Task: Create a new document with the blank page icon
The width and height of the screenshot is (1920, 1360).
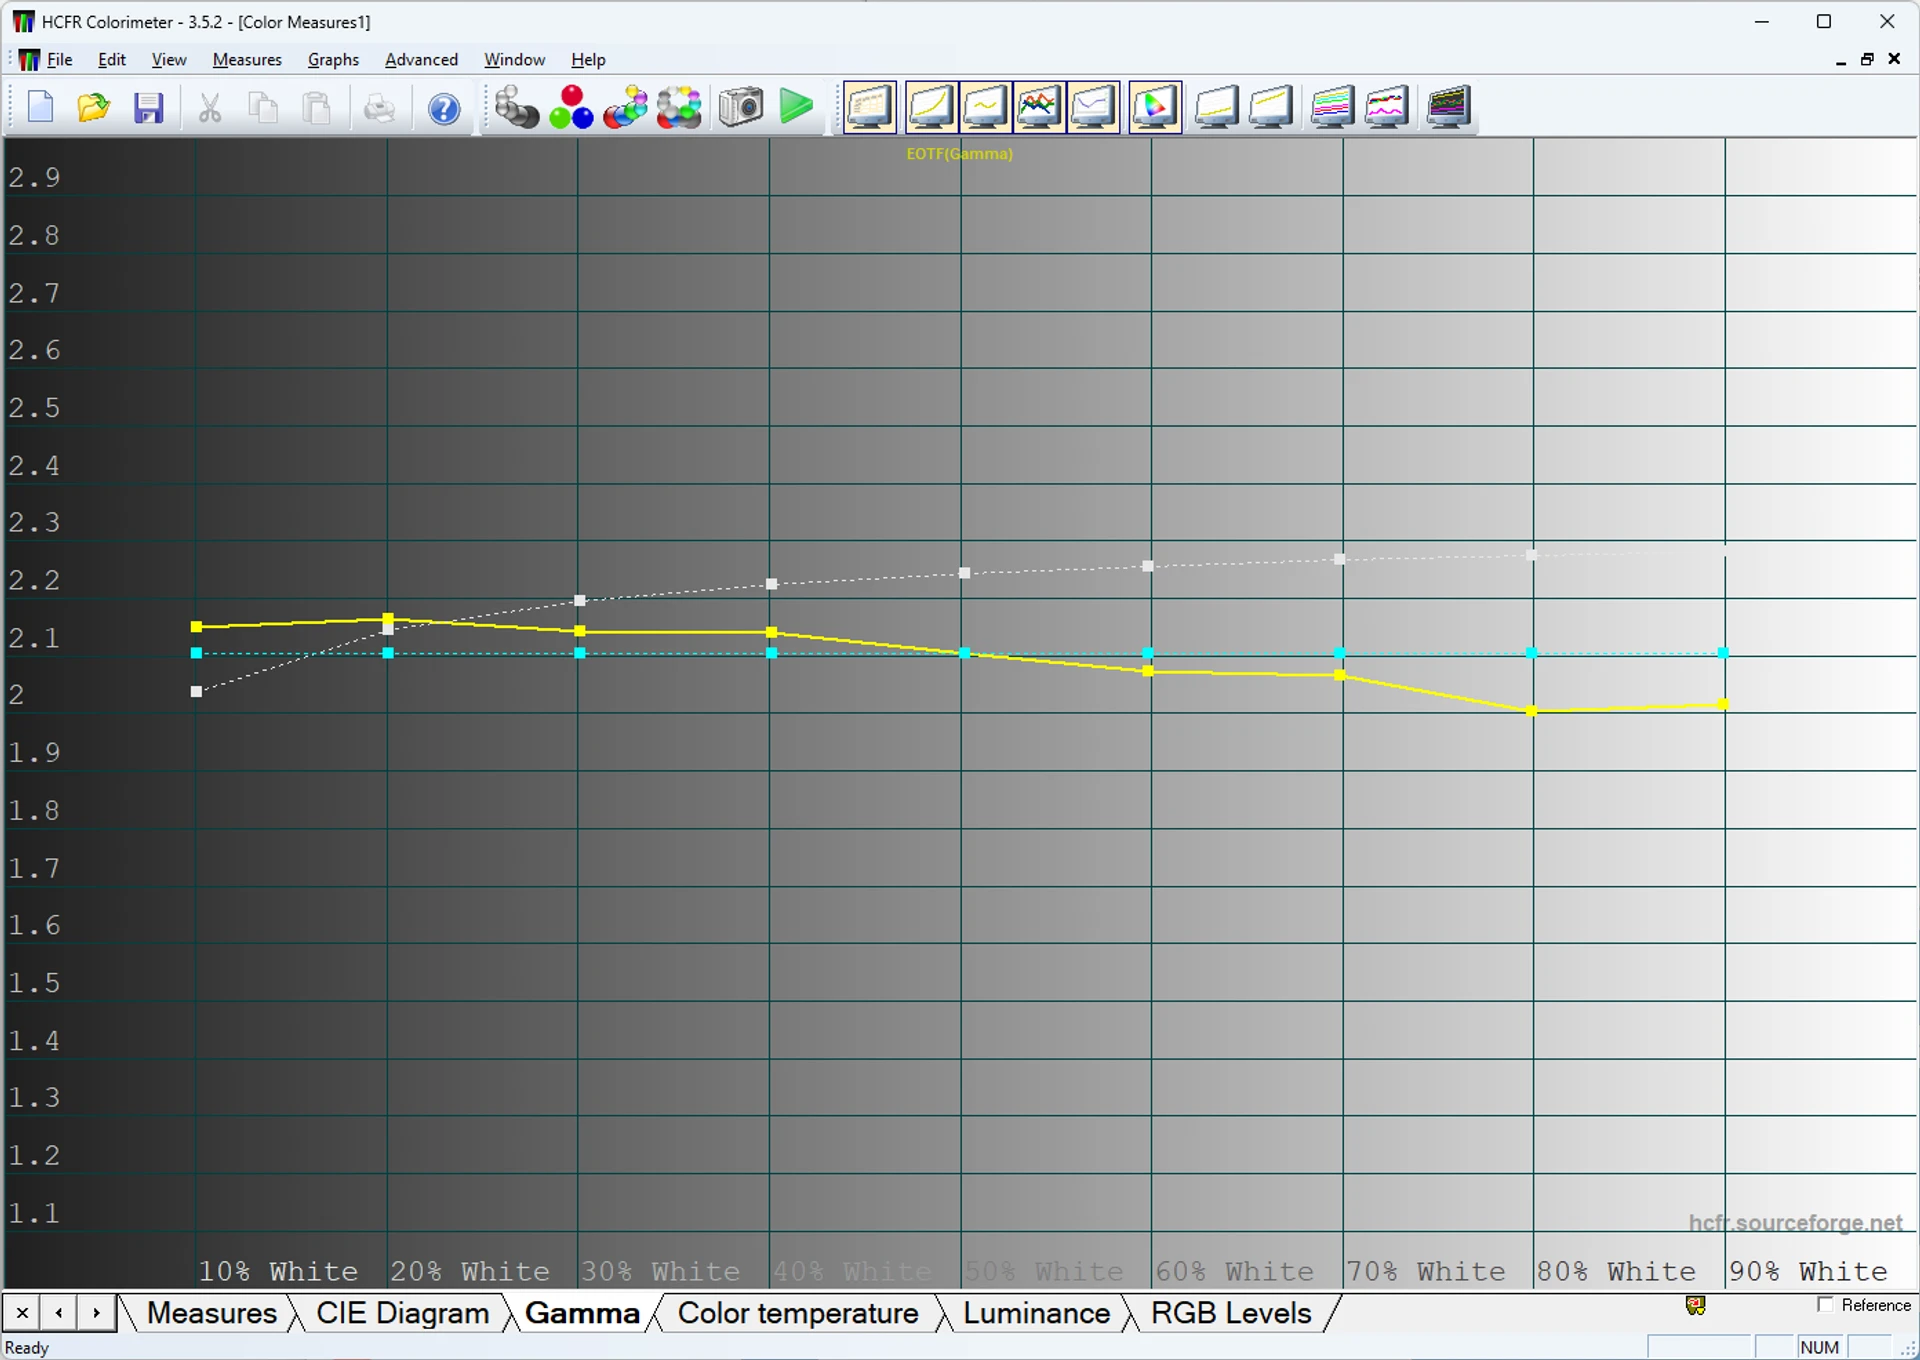Action: pos(40,107)
